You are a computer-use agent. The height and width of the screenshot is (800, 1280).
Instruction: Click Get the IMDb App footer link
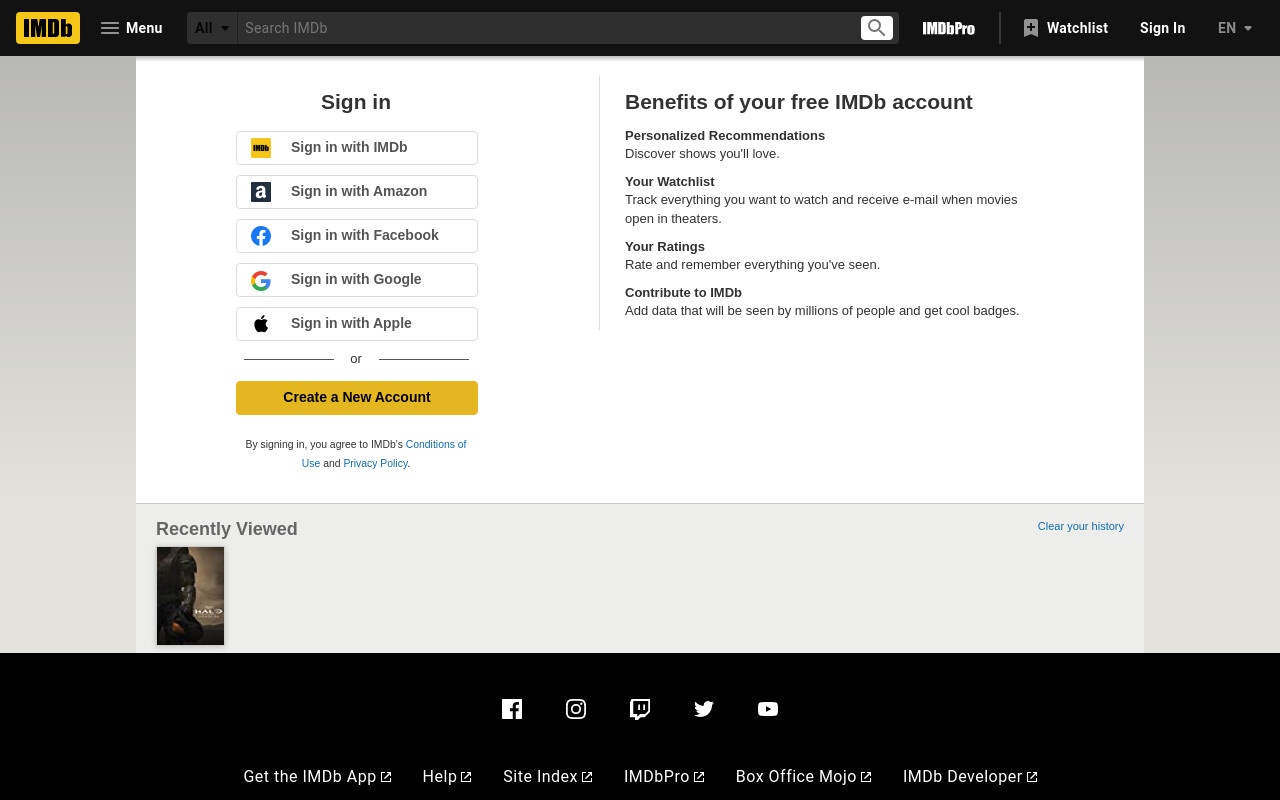(x=317, y=777)
